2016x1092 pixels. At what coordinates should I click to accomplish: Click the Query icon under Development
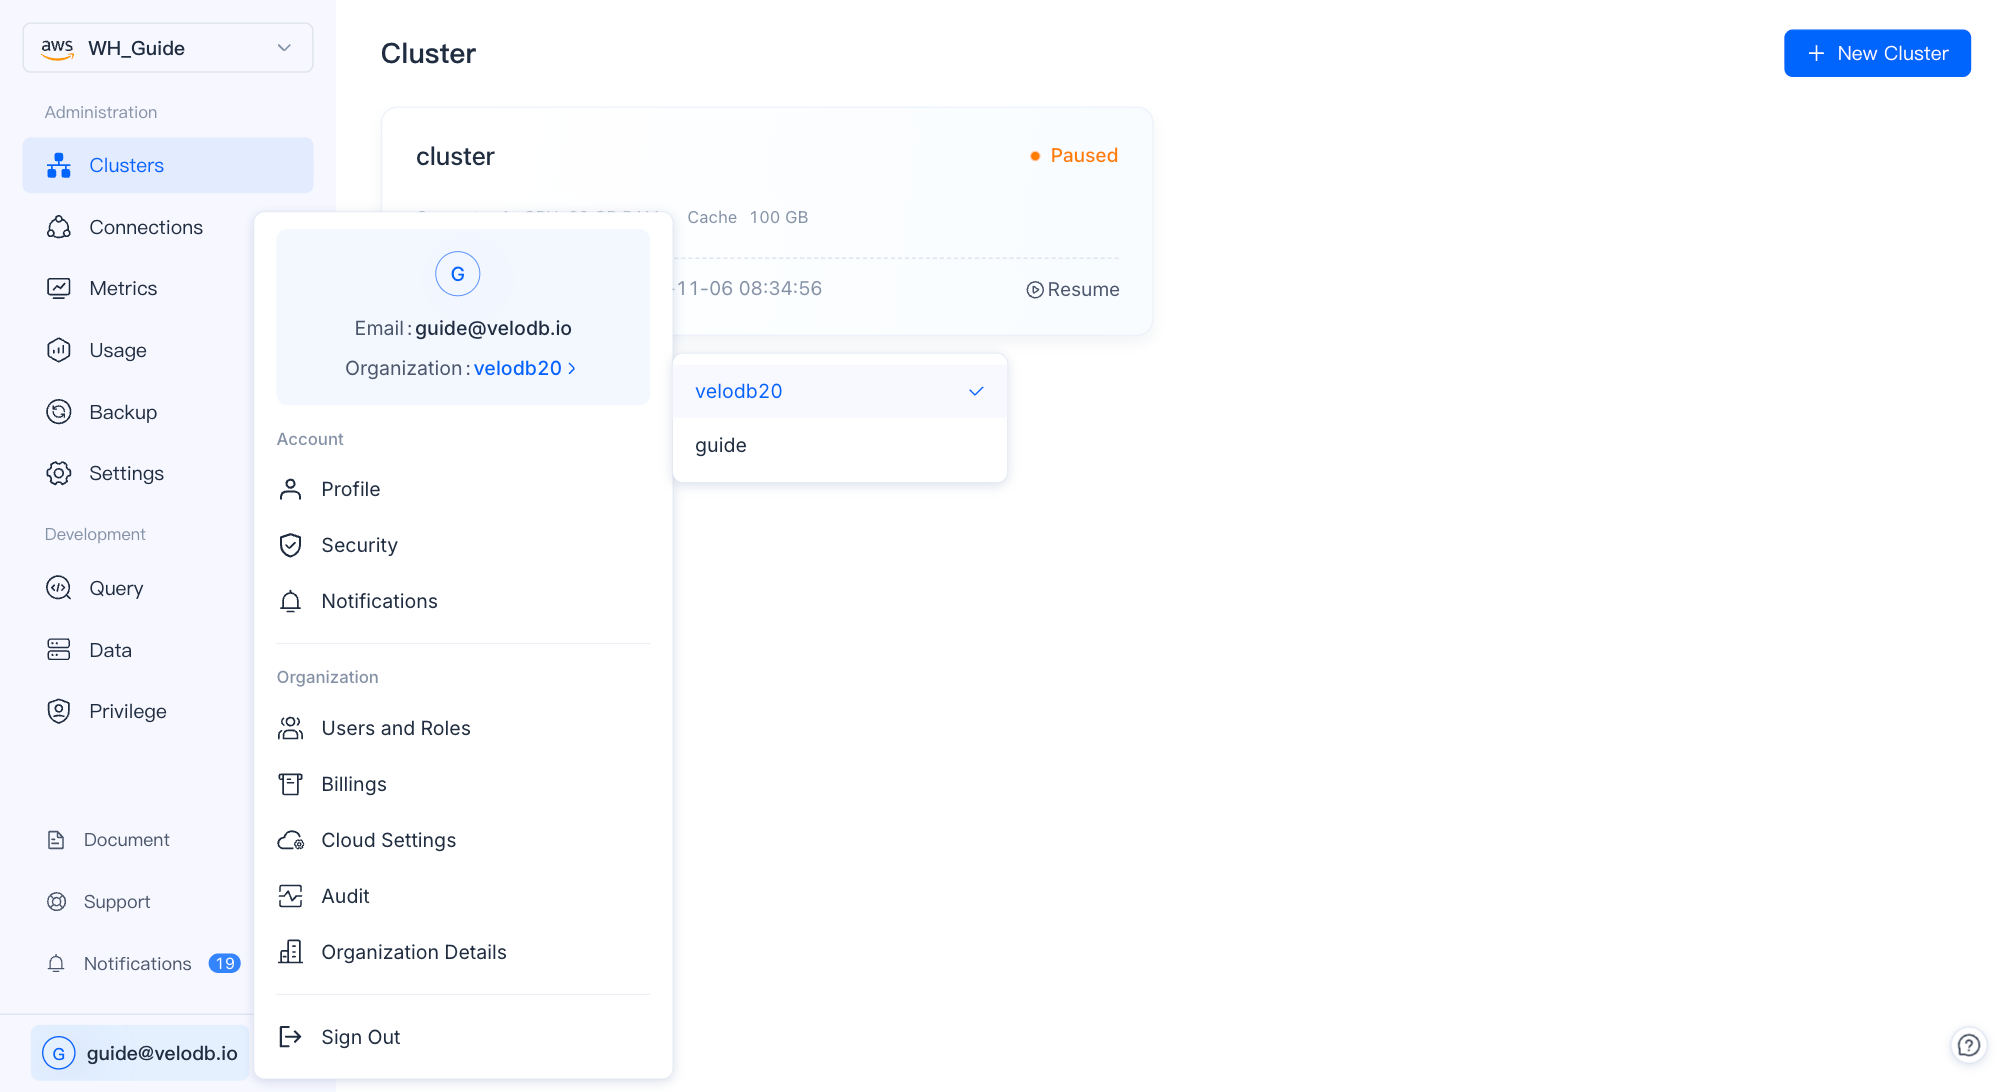click(x=59, y=588)
